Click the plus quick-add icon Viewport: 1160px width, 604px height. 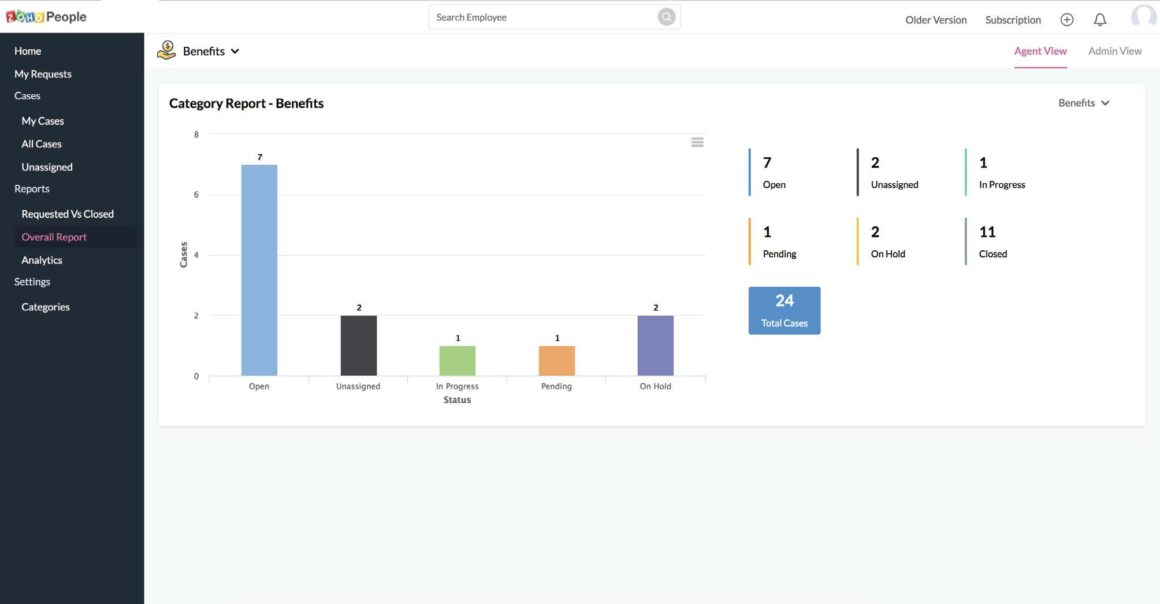coord(1067,20)
